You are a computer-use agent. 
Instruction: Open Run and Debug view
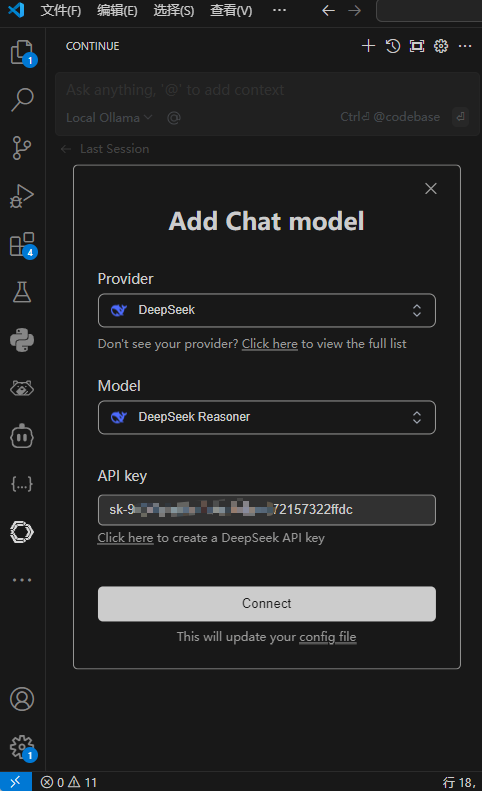[x=22, y=196]
